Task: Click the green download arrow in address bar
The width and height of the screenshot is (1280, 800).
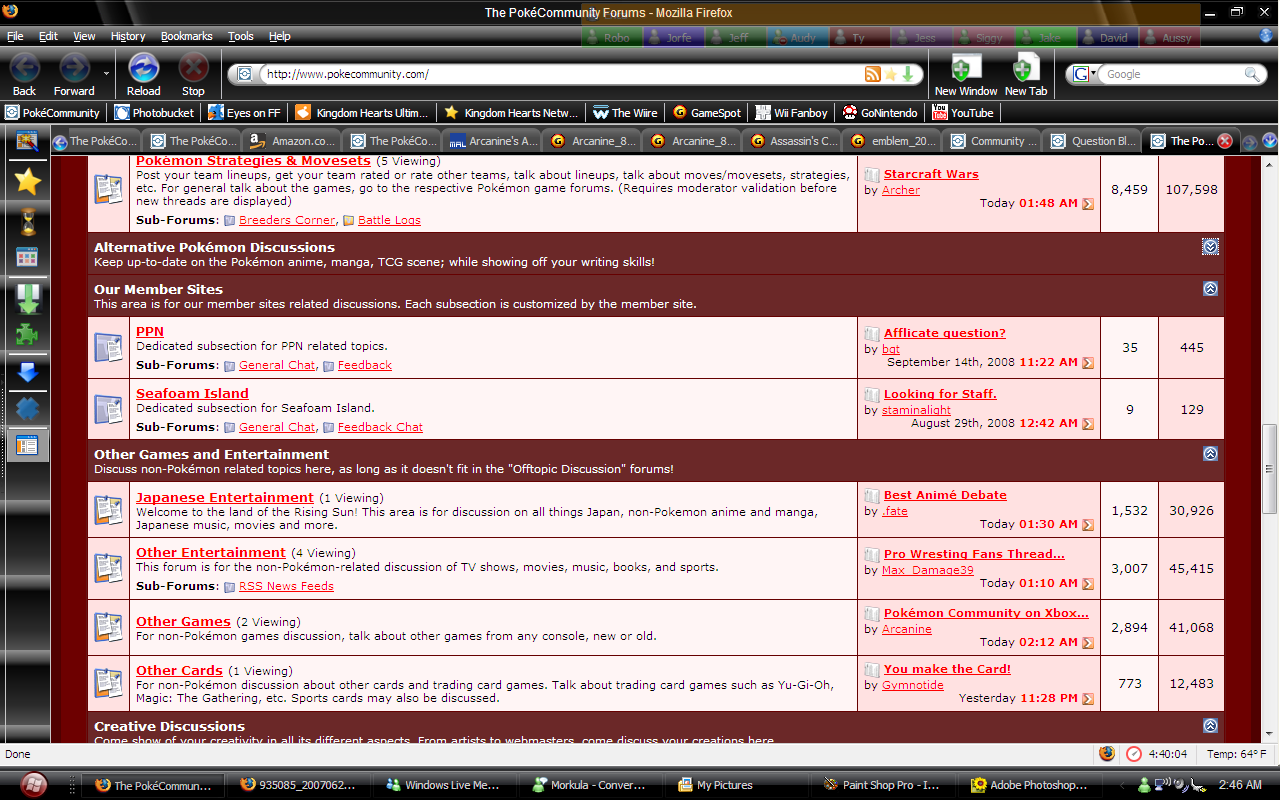Action: click(907, 74)
